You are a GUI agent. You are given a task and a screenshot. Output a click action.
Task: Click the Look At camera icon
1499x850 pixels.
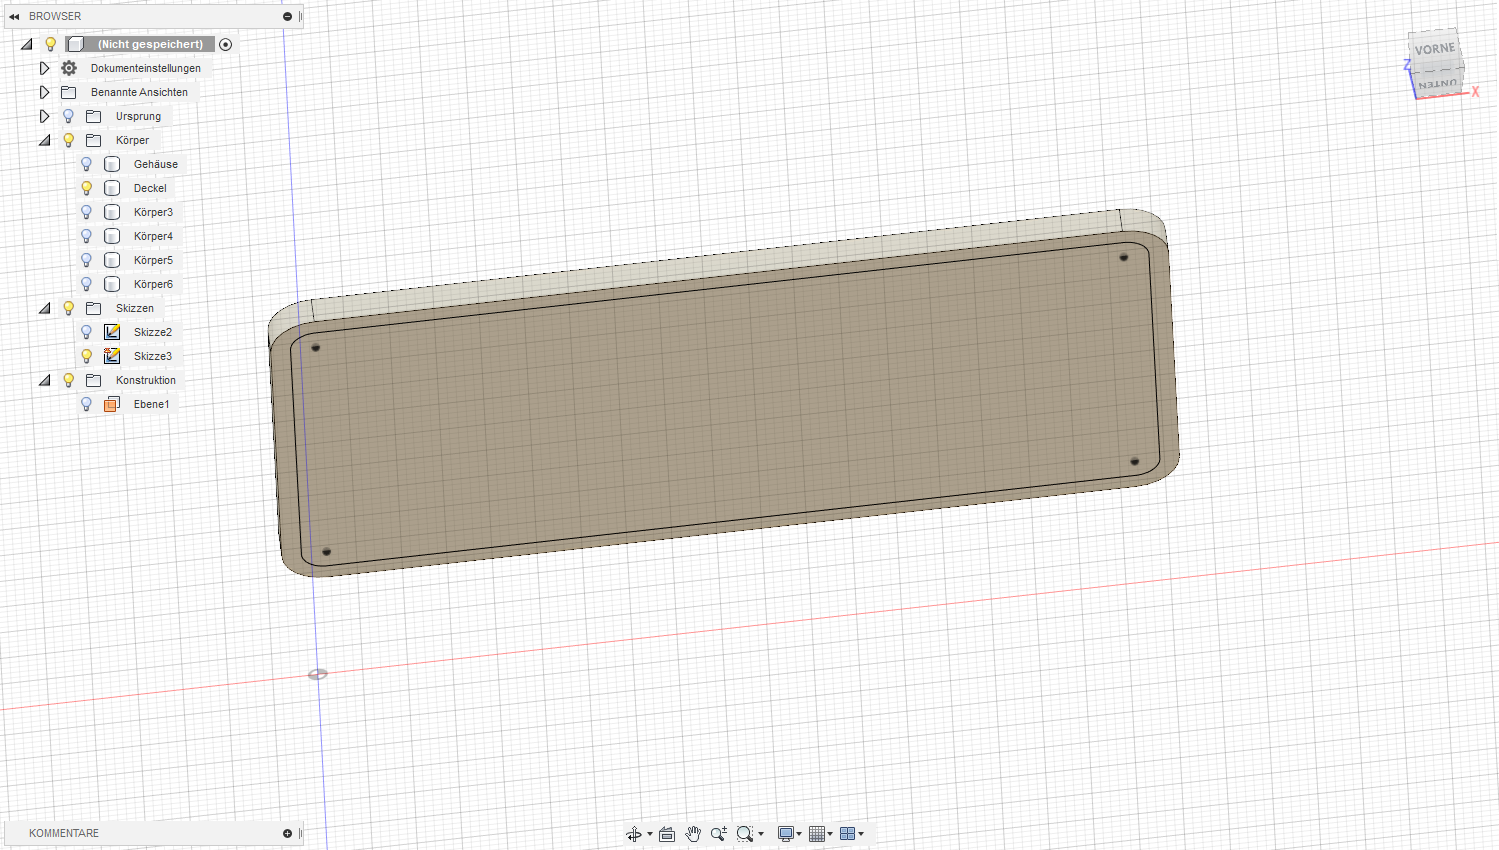(667, 834)
